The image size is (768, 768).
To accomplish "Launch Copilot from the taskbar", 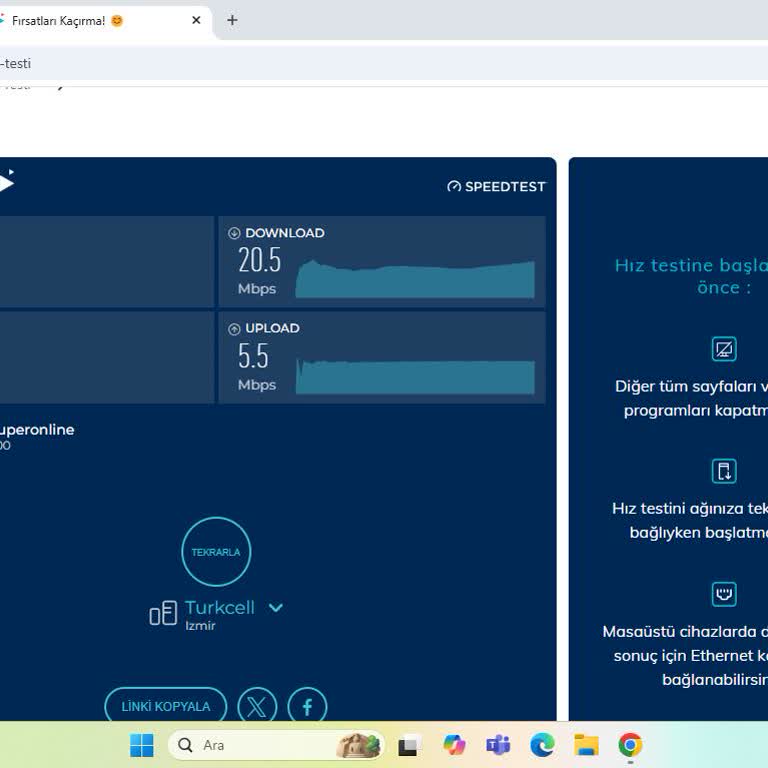I will [x=454, y=745].
